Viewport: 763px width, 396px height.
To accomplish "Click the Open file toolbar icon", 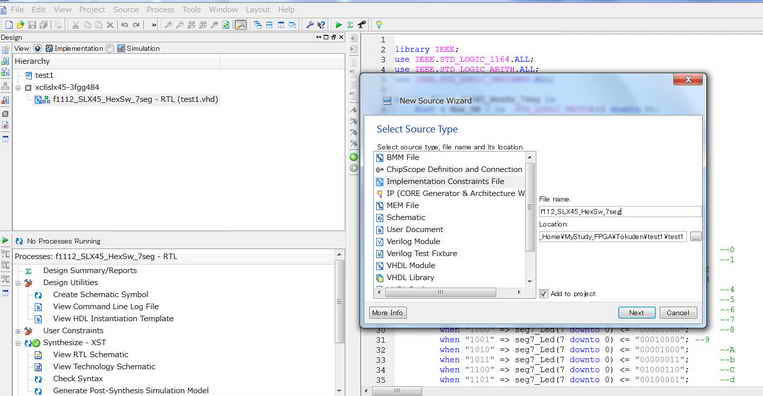I will (x=20, y=25).
